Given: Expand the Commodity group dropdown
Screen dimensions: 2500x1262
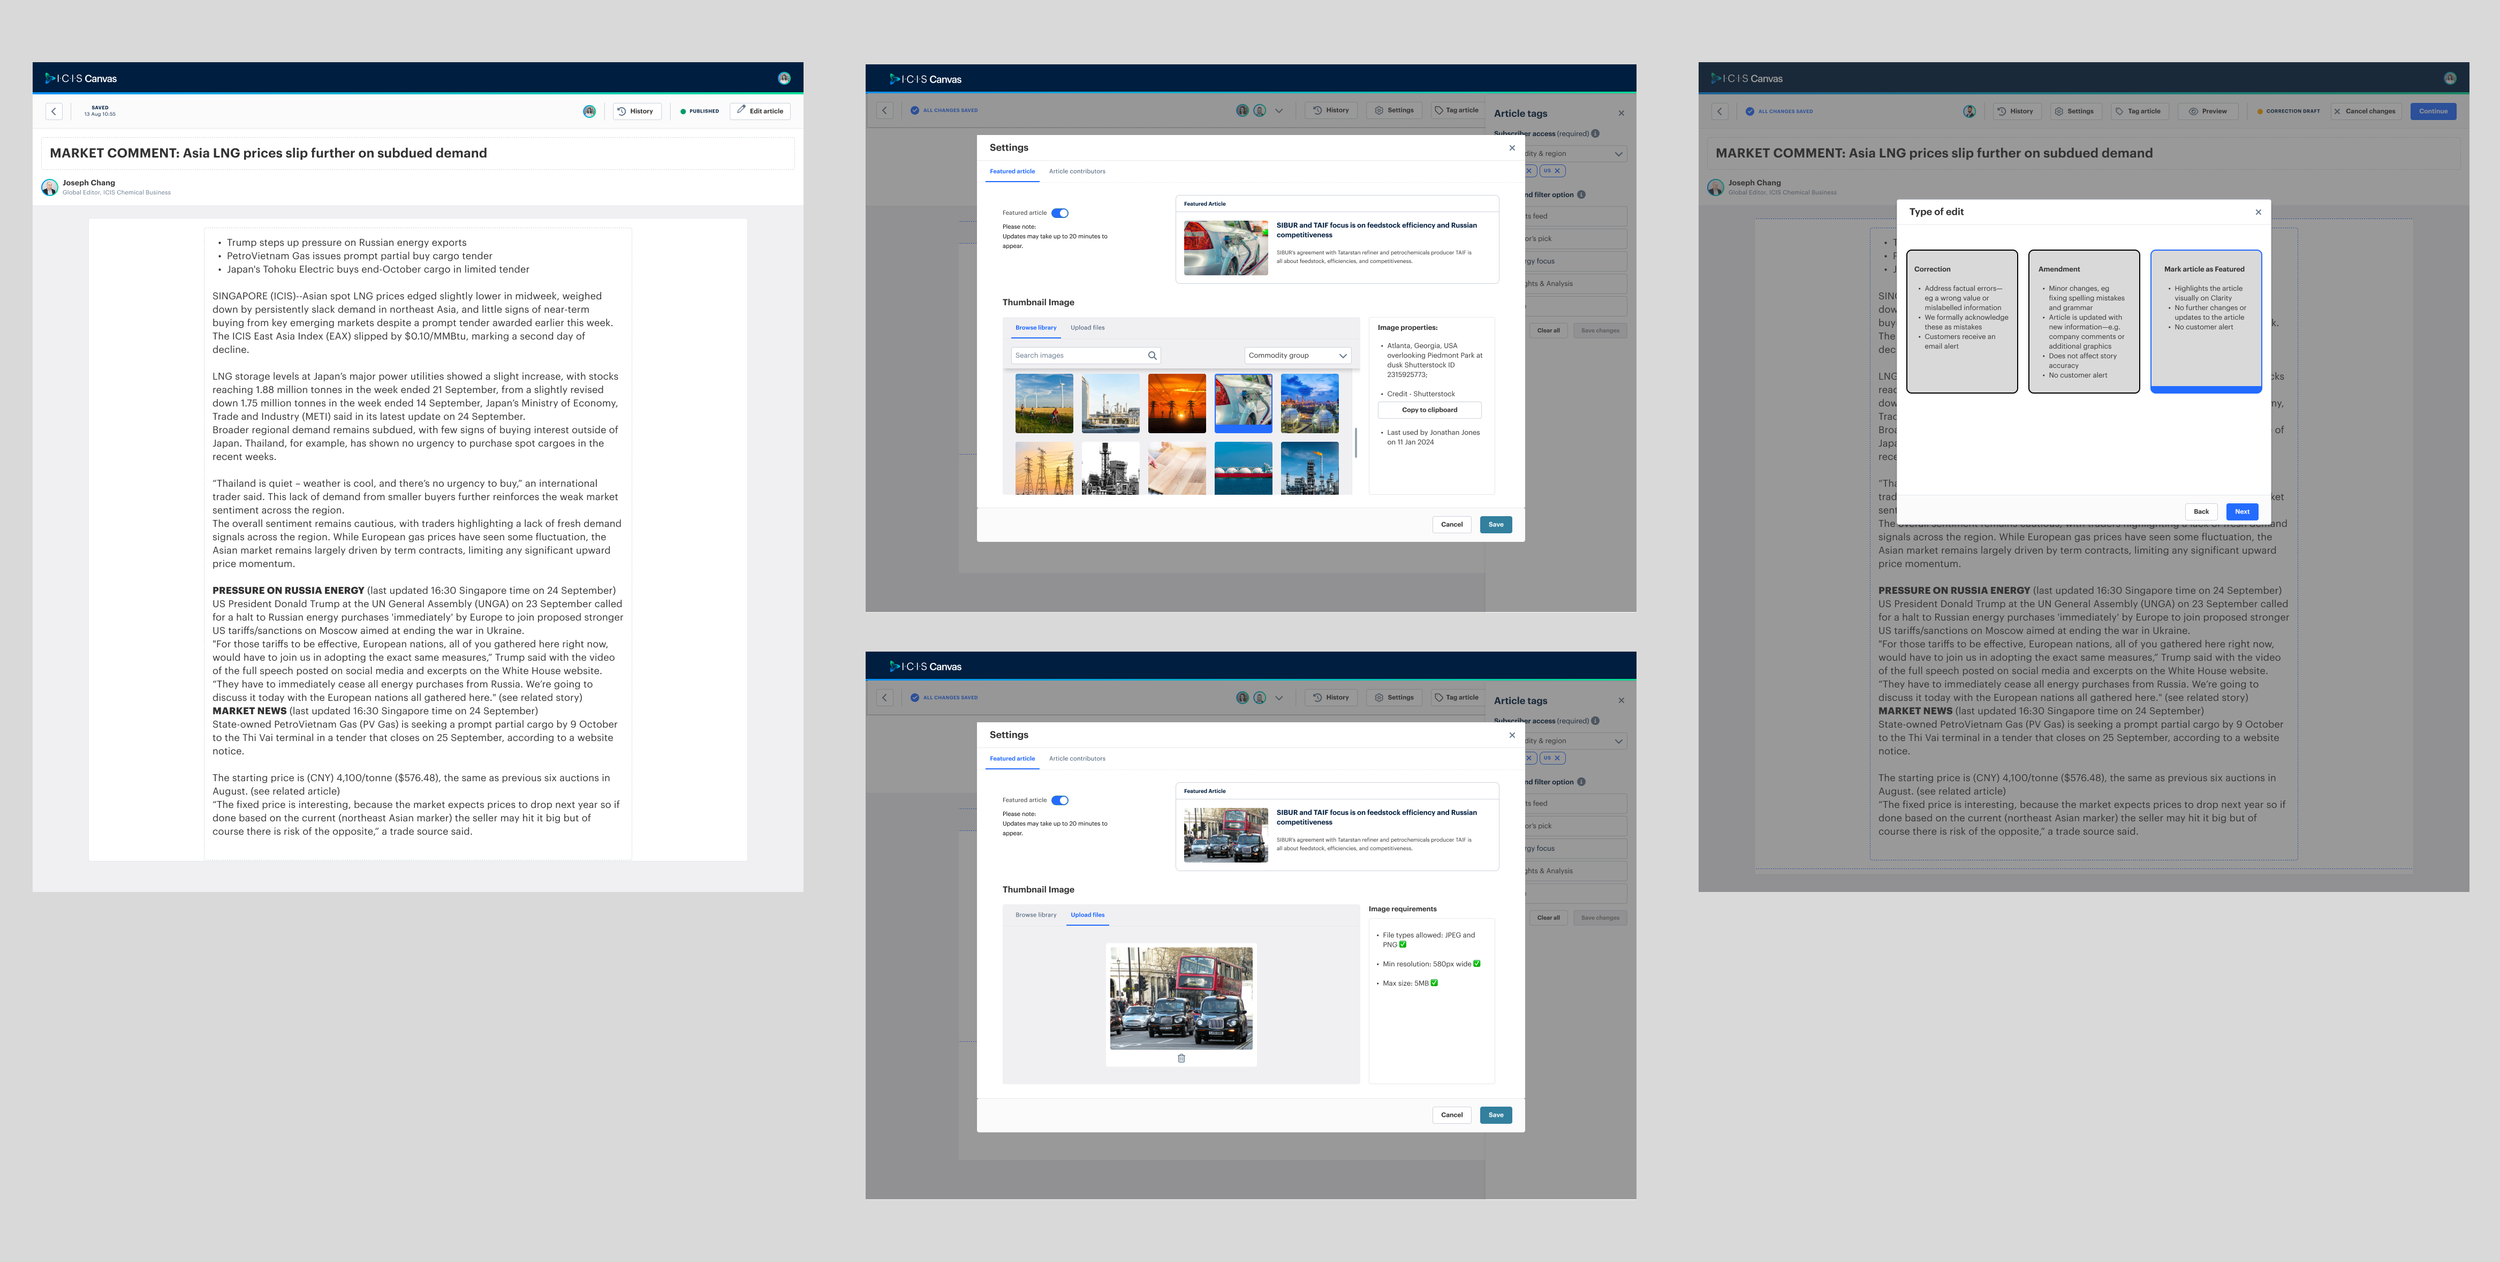Looking at the screenshot, I should click(x=1298, y=355).
